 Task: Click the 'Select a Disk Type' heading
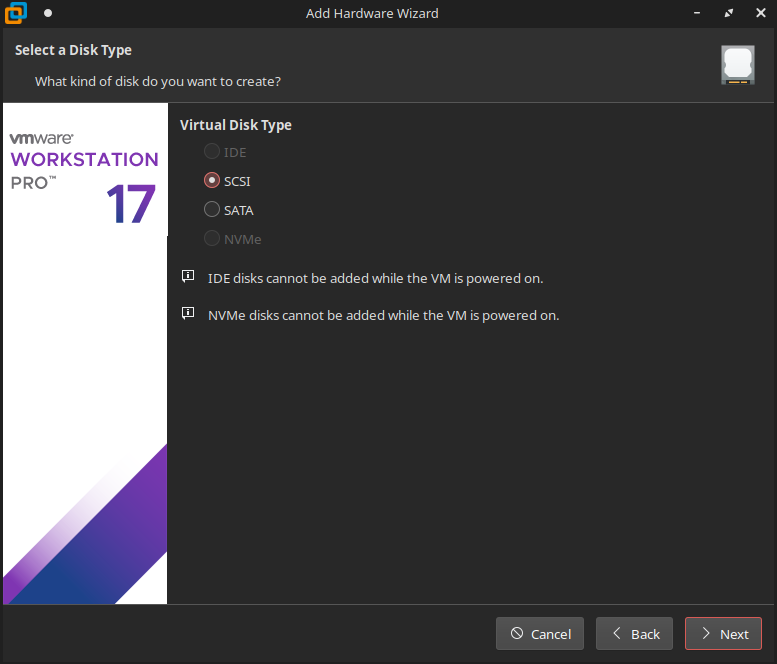(x=73, y=50)
